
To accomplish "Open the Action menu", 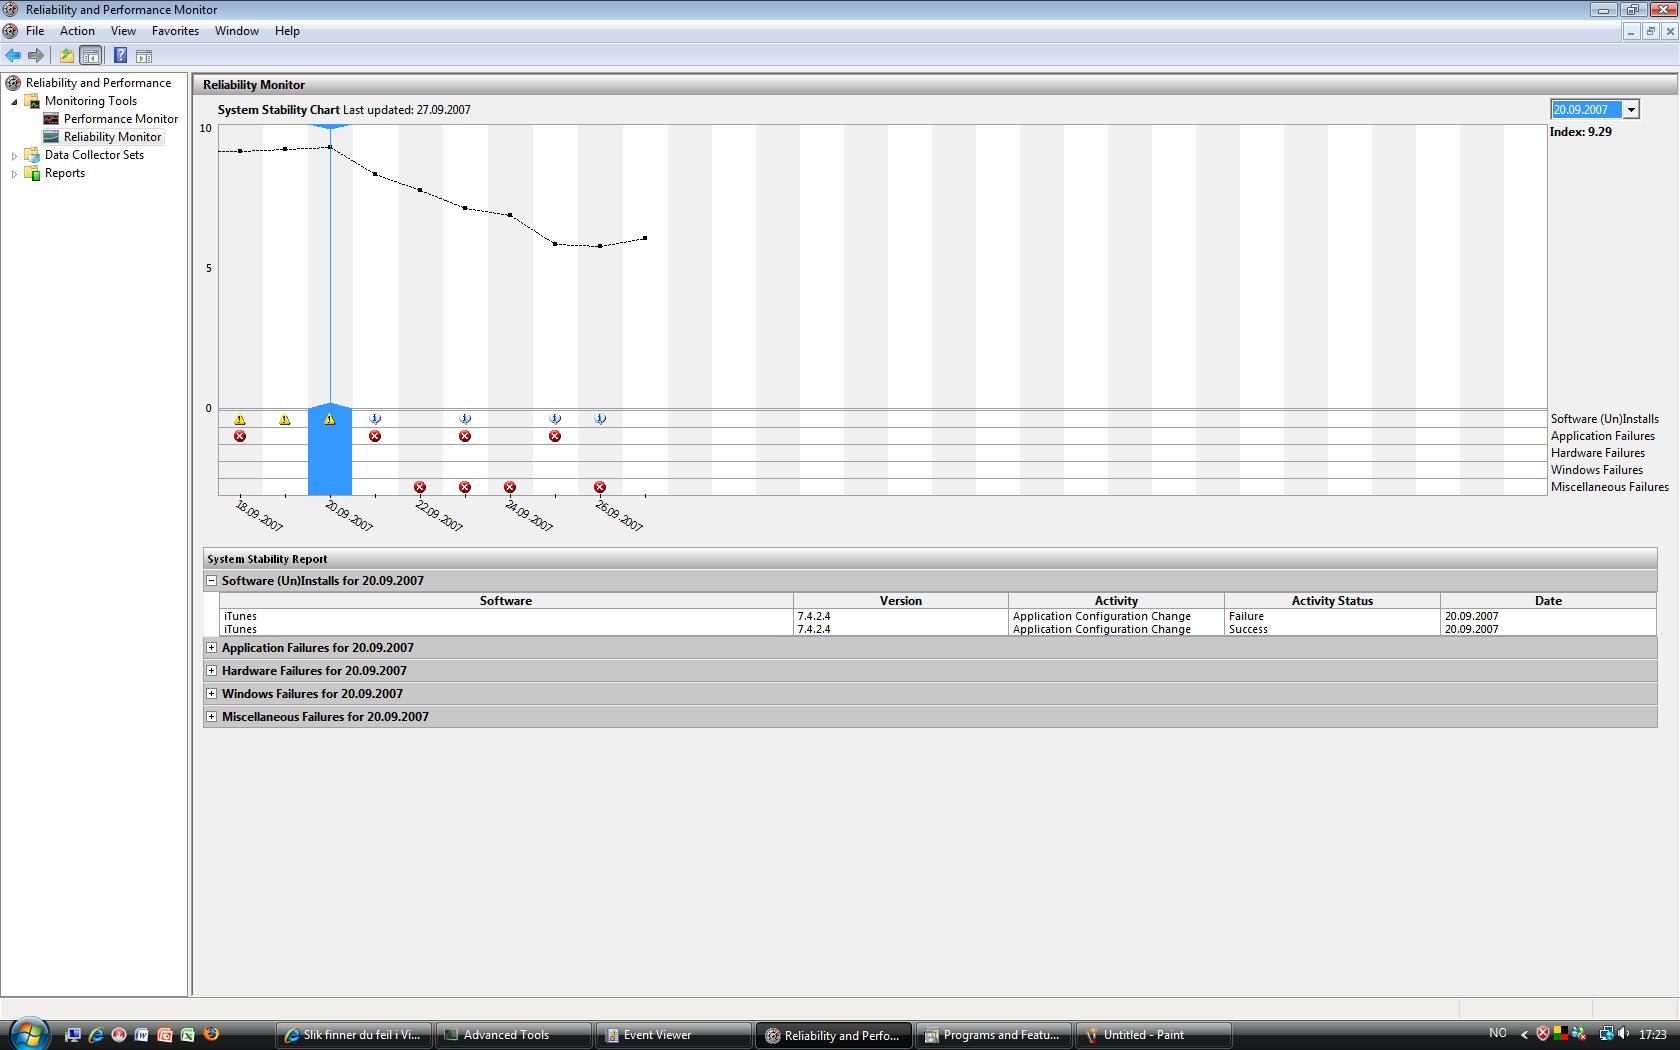I will (x=77, y=31).
